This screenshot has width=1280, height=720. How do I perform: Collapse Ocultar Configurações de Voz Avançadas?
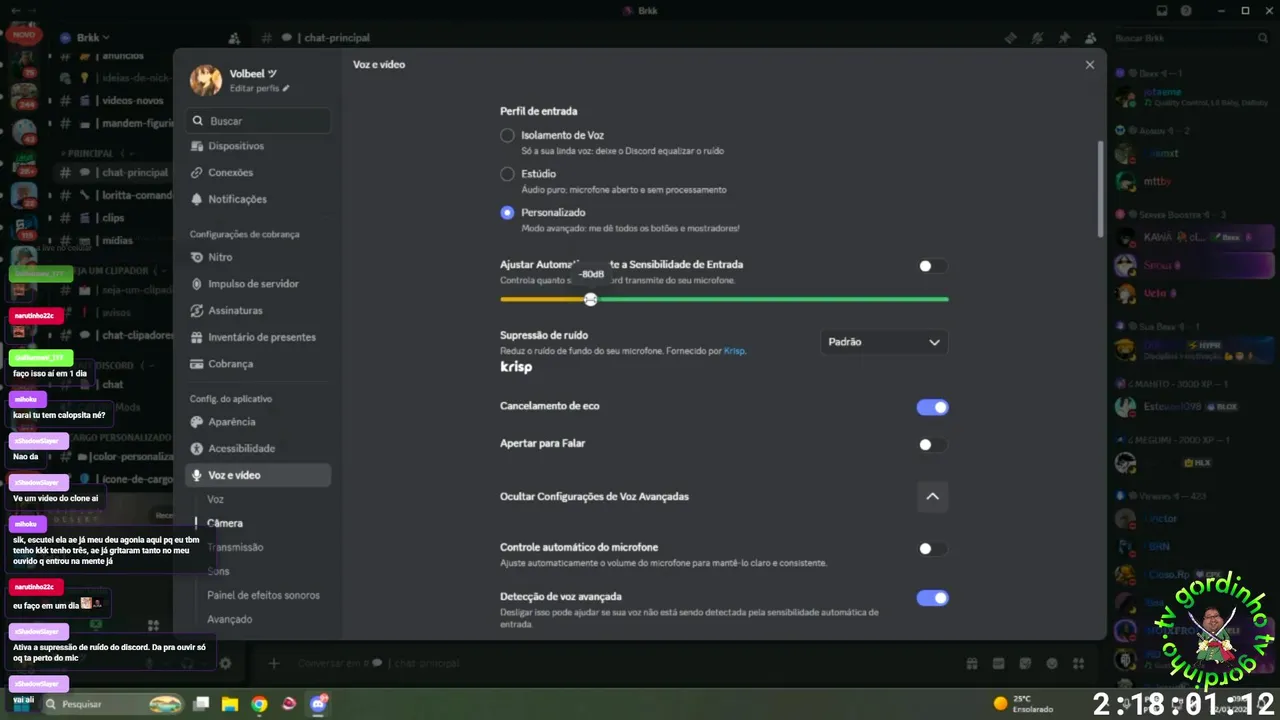(x=932, y=497)
